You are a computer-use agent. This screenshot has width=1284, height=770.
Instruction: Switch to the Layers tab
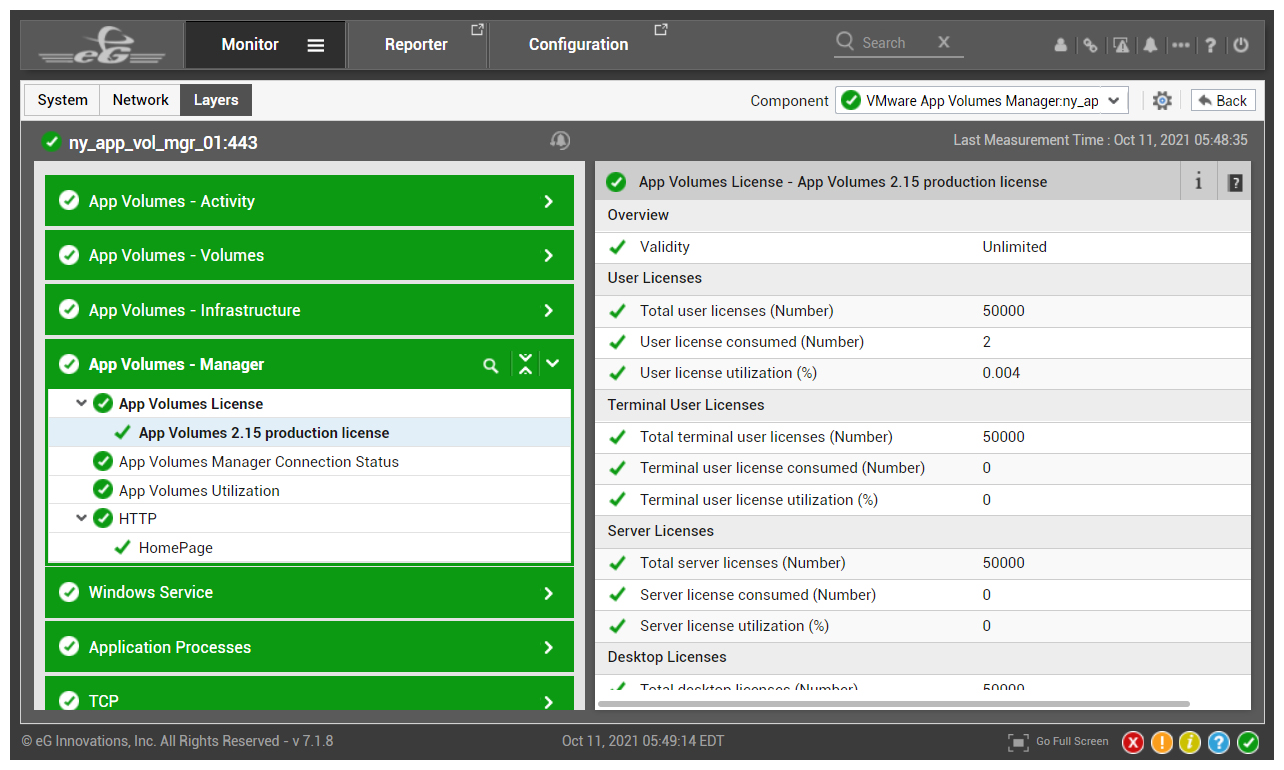[216, 100]
